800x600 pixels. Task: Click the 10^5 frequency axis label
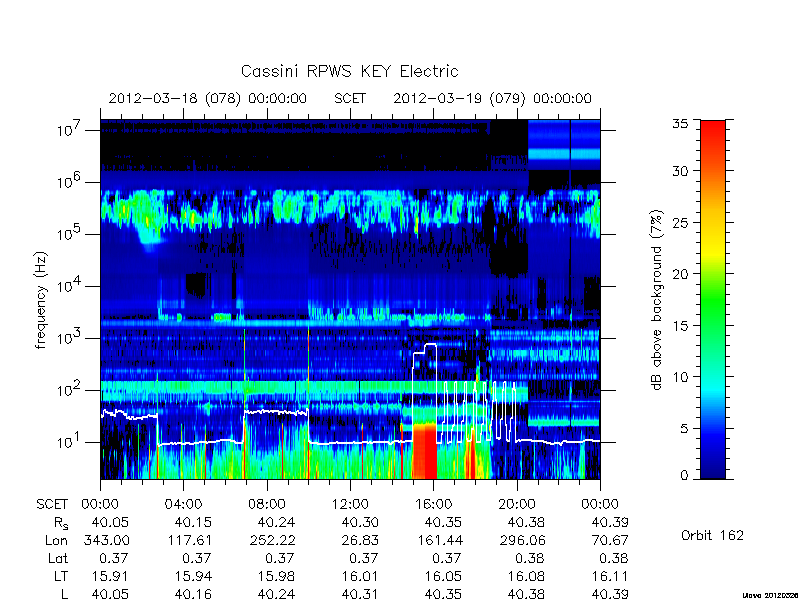pyautogui.click(x=71, y=233)
